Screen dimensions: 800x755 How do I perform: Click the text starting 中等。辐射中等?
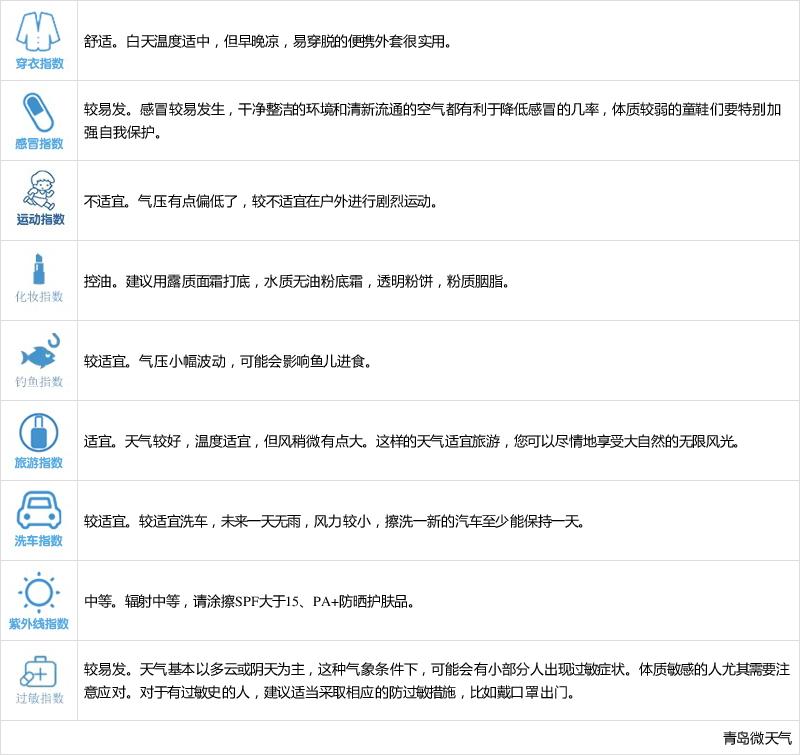coord(249,601)
